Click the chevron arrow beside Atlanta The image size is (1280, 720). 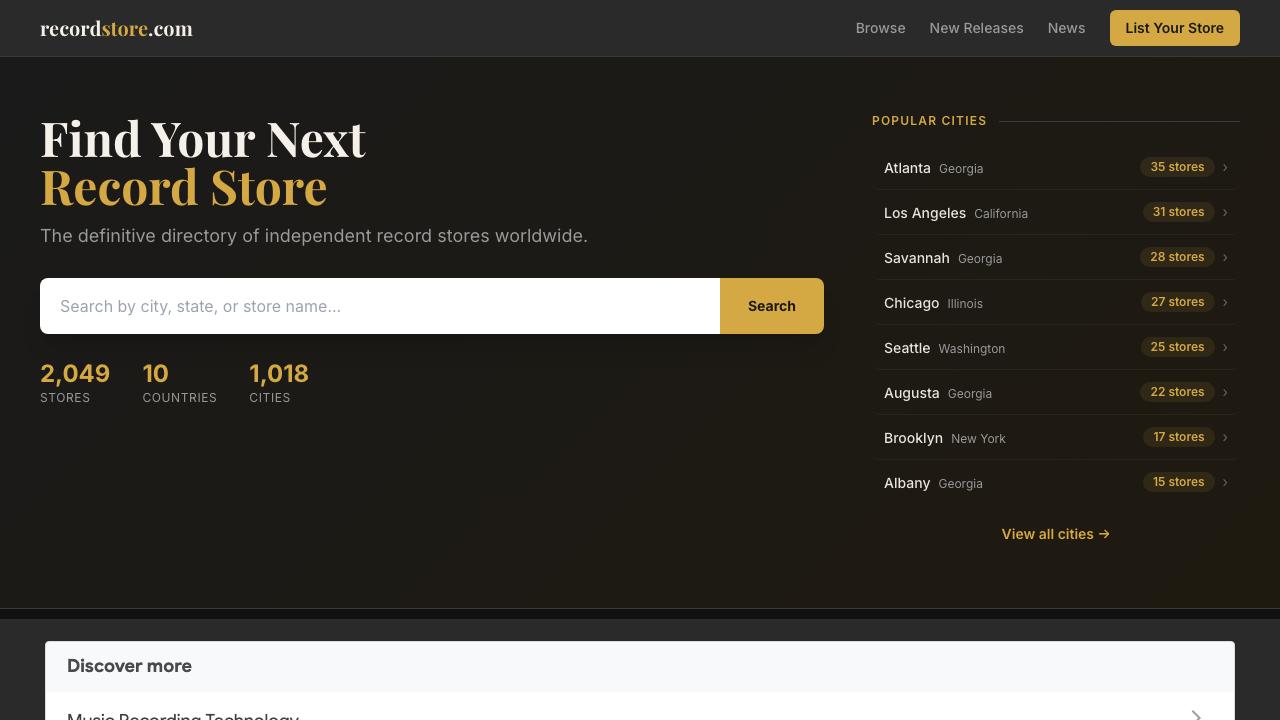click(1225, 167)
